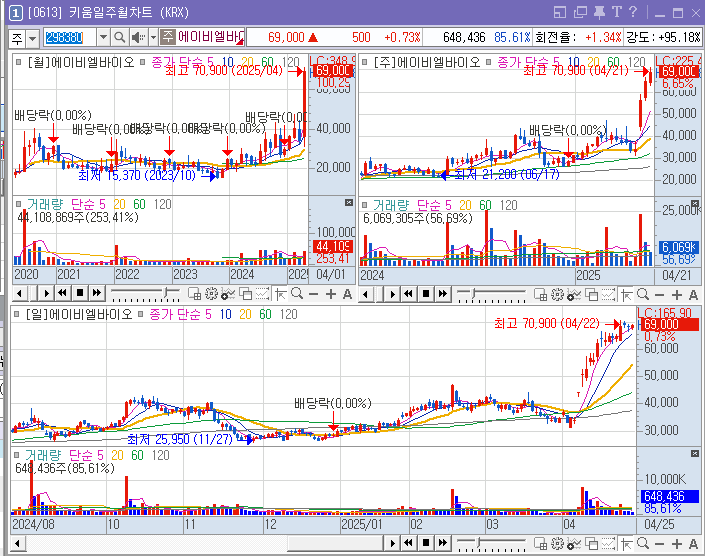Close the monthly volume panel

[x=349, y=203]
